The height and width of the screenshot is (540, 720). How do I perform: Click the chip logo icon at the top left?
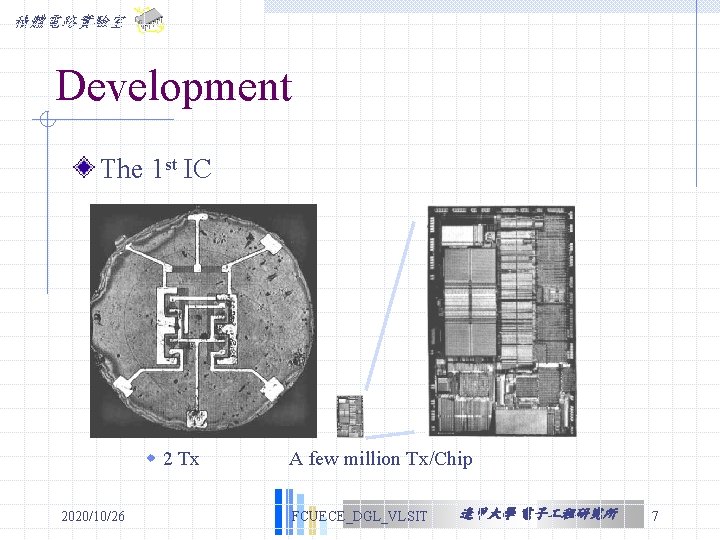click(149, 21)
